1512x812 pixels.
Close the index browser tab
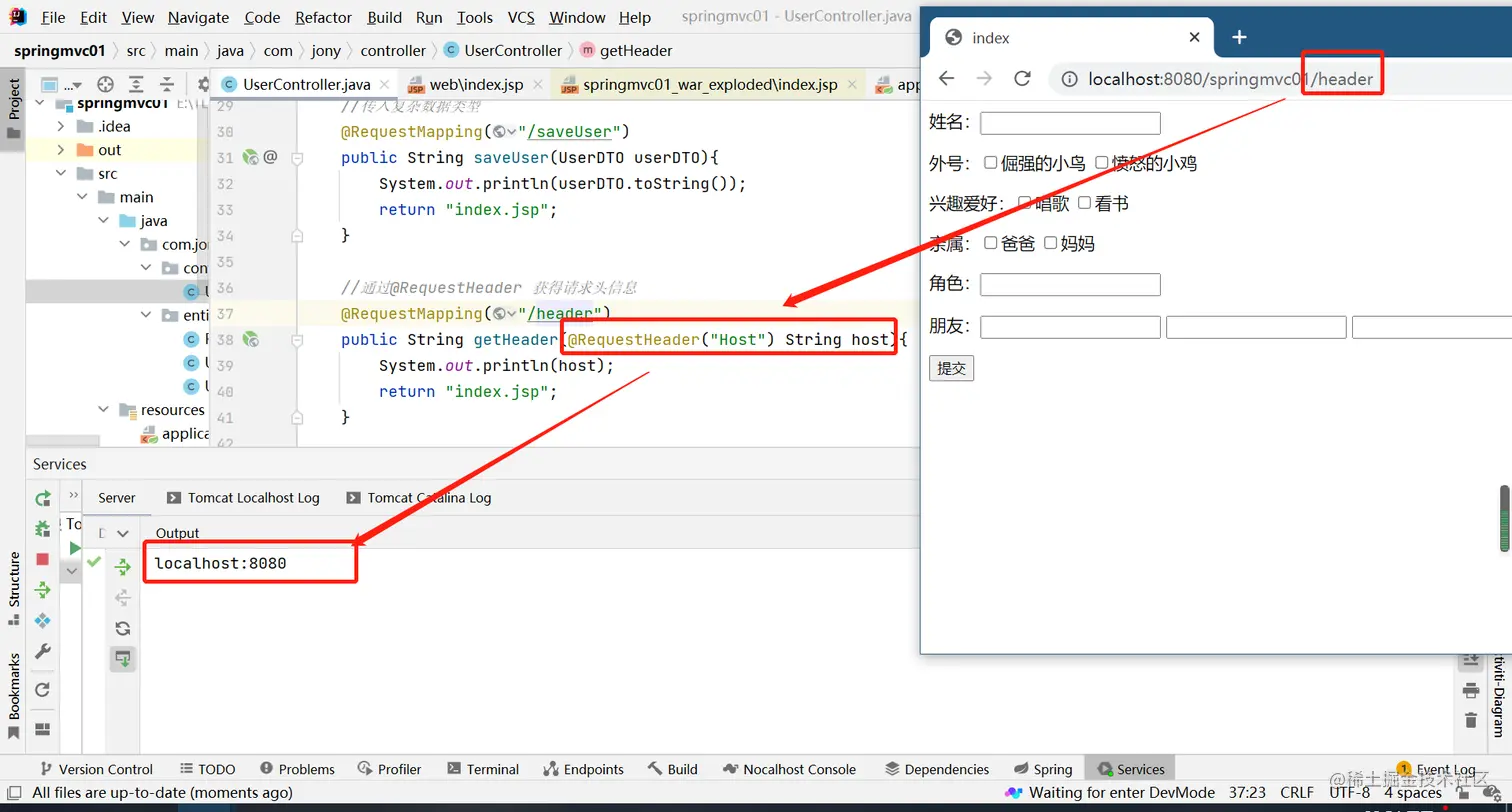(x=1194, y=37)
